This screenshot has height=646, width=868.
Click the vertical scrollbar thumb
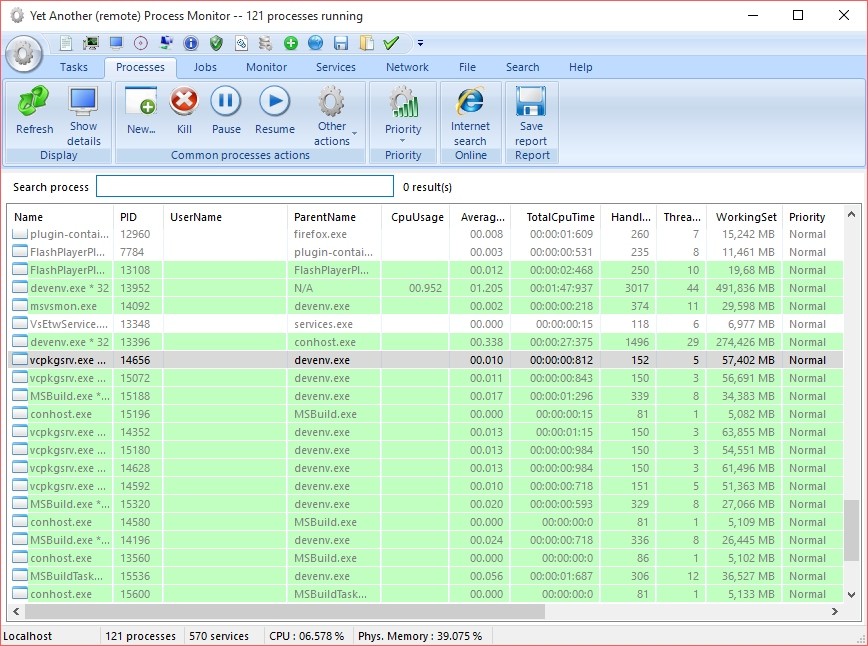coord(851,530)
